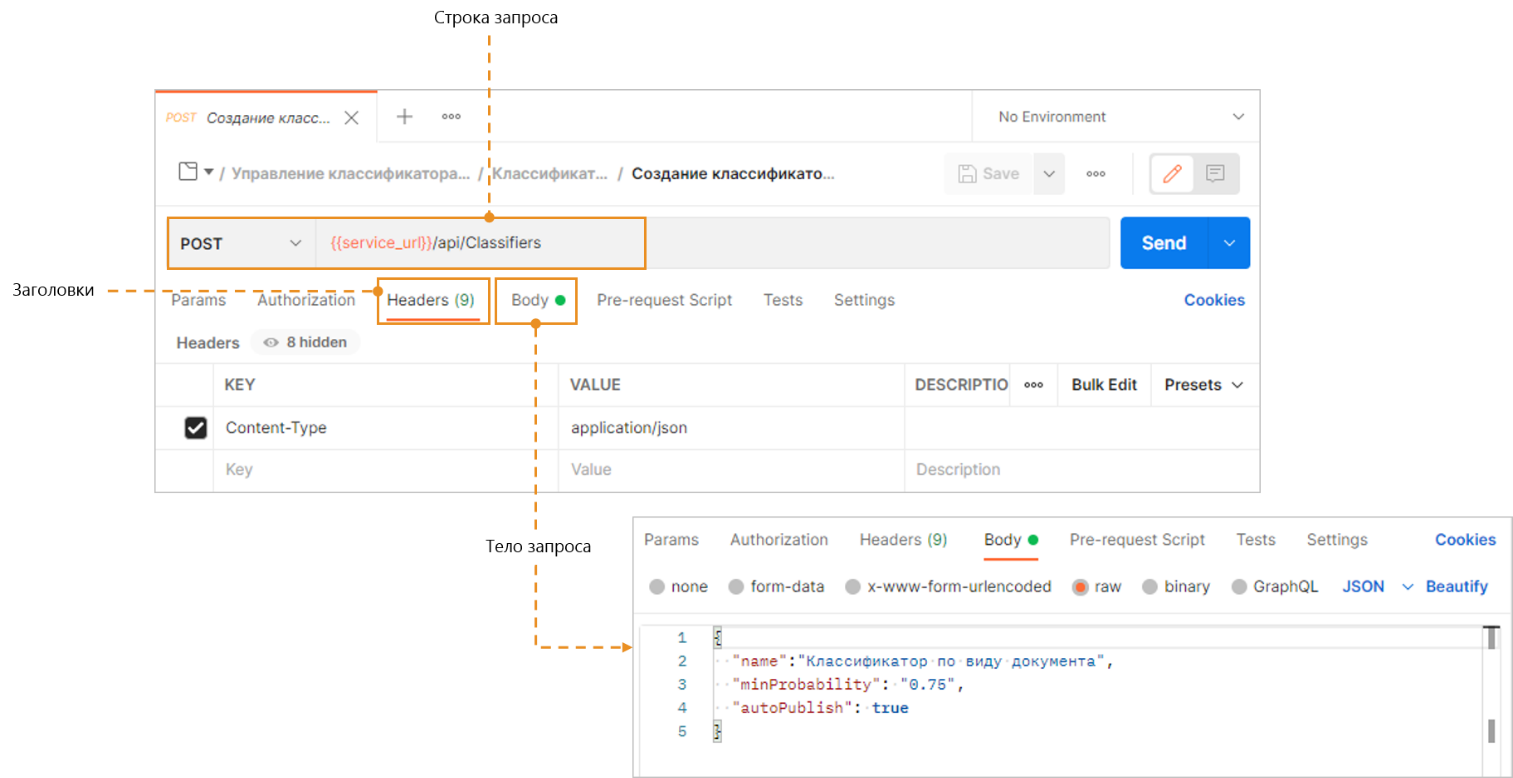Switch to the Pre-request Script tab
The image size is (1513, 778).
click(664, 300)
